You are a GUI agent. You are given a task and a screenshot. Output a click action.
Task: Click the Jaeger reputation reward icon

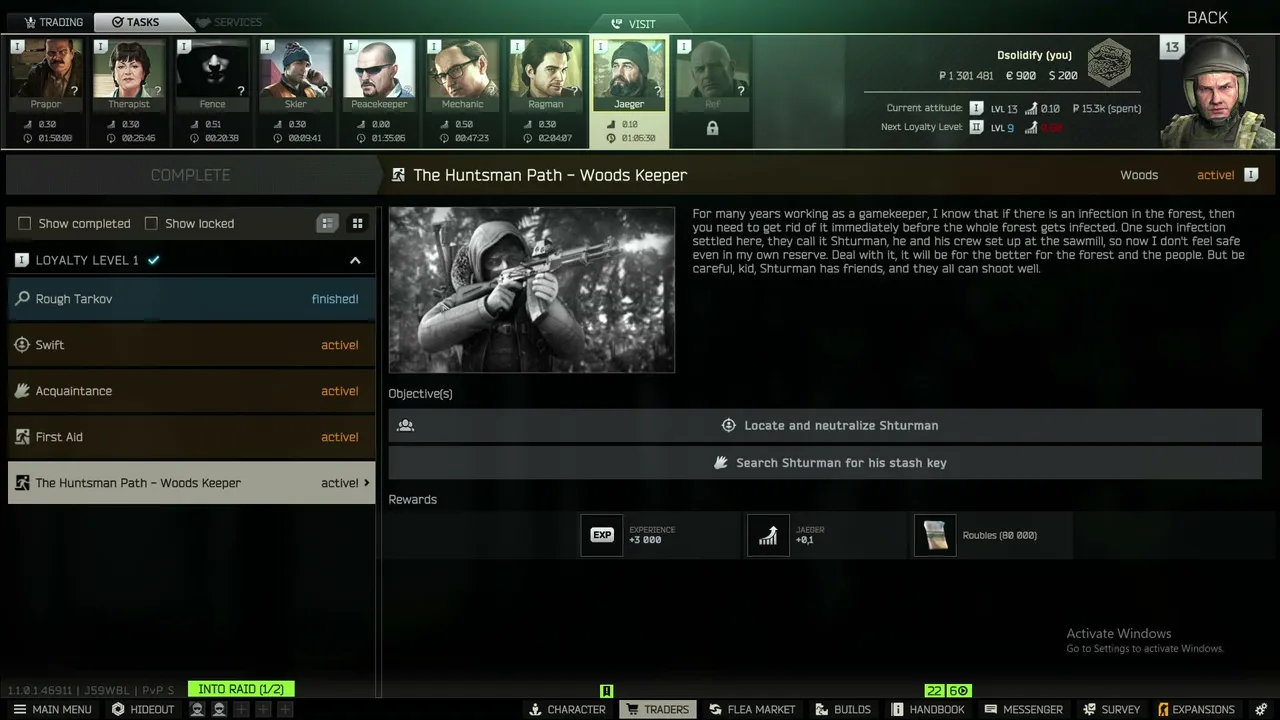pyautogui.click(x=768, y=535)
